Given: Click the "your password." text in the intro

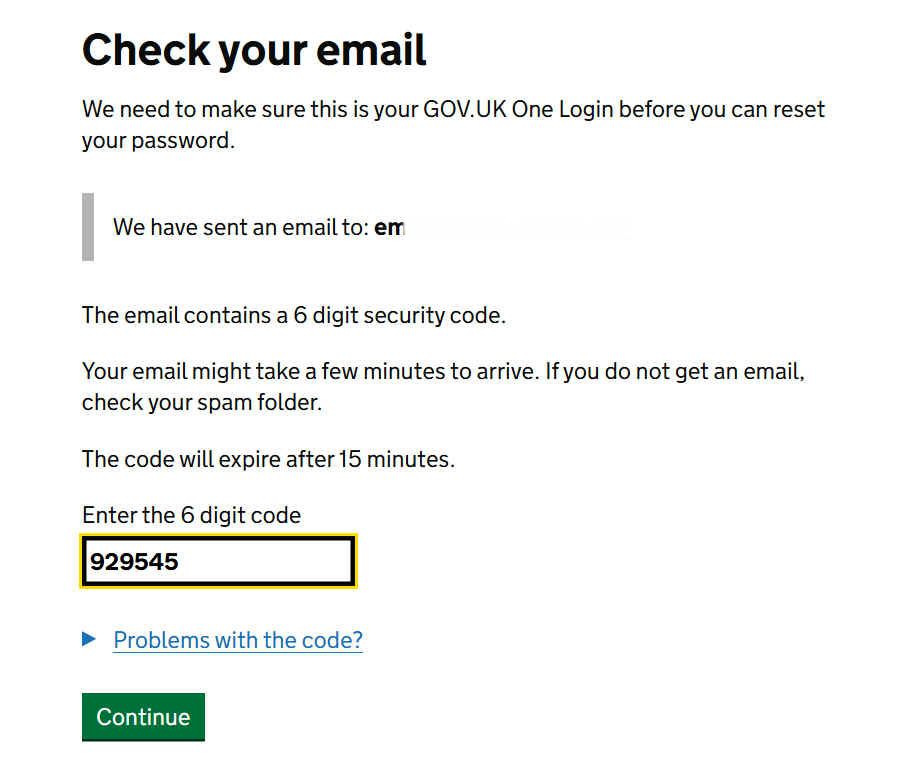Looking at the screenshot, I should (x=158, y=140).
